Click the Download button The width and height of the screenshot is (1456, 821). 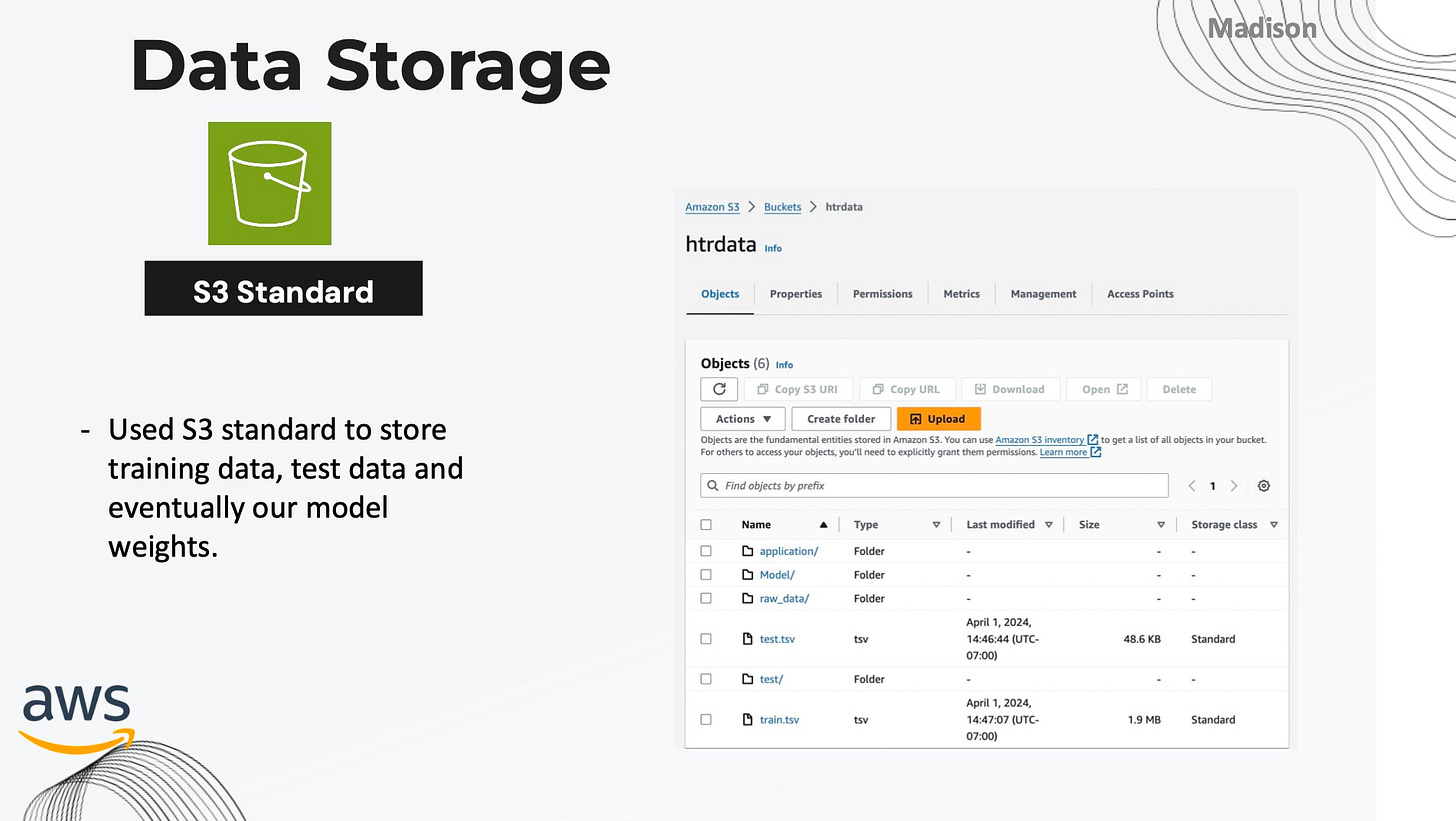pos(1011,389)
